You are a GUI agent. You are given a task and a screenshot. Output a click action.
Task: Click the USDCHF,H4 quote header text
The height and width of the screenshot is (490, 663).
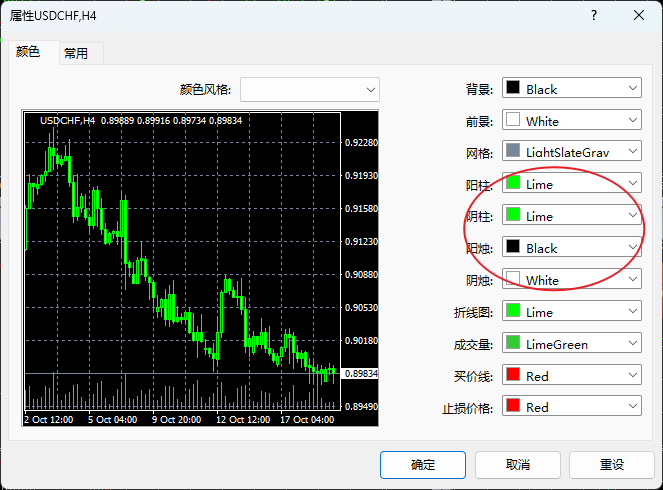(x=141, y=121)
